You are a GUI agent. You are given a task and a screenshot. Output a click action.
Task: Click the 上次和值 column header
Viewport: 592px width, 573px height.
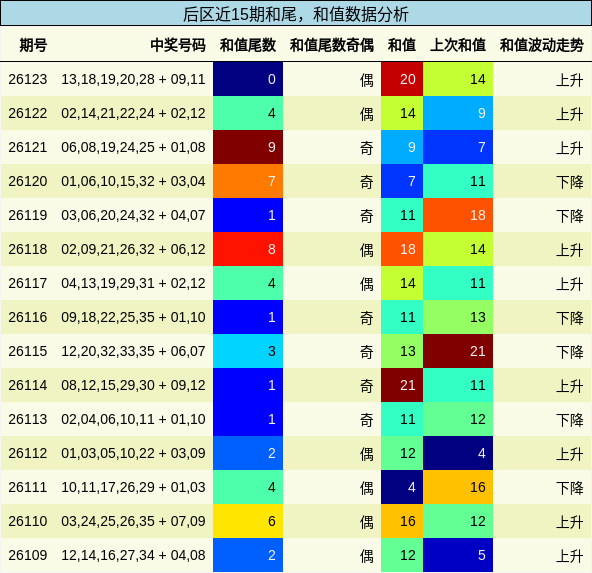(x=458, y=45)
